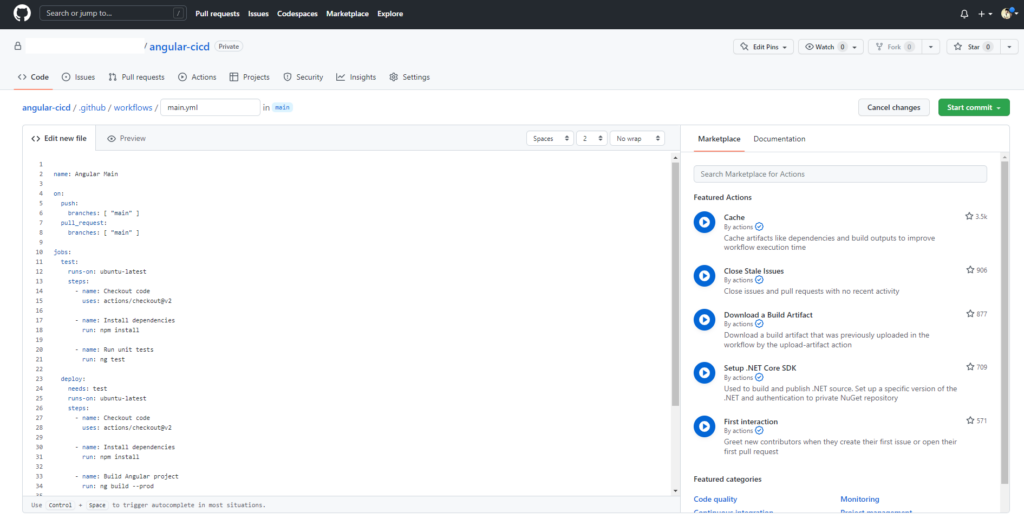Focus the main.yml filename field
The height and width of the screenshot is (518, 1024).
[210, 107]
